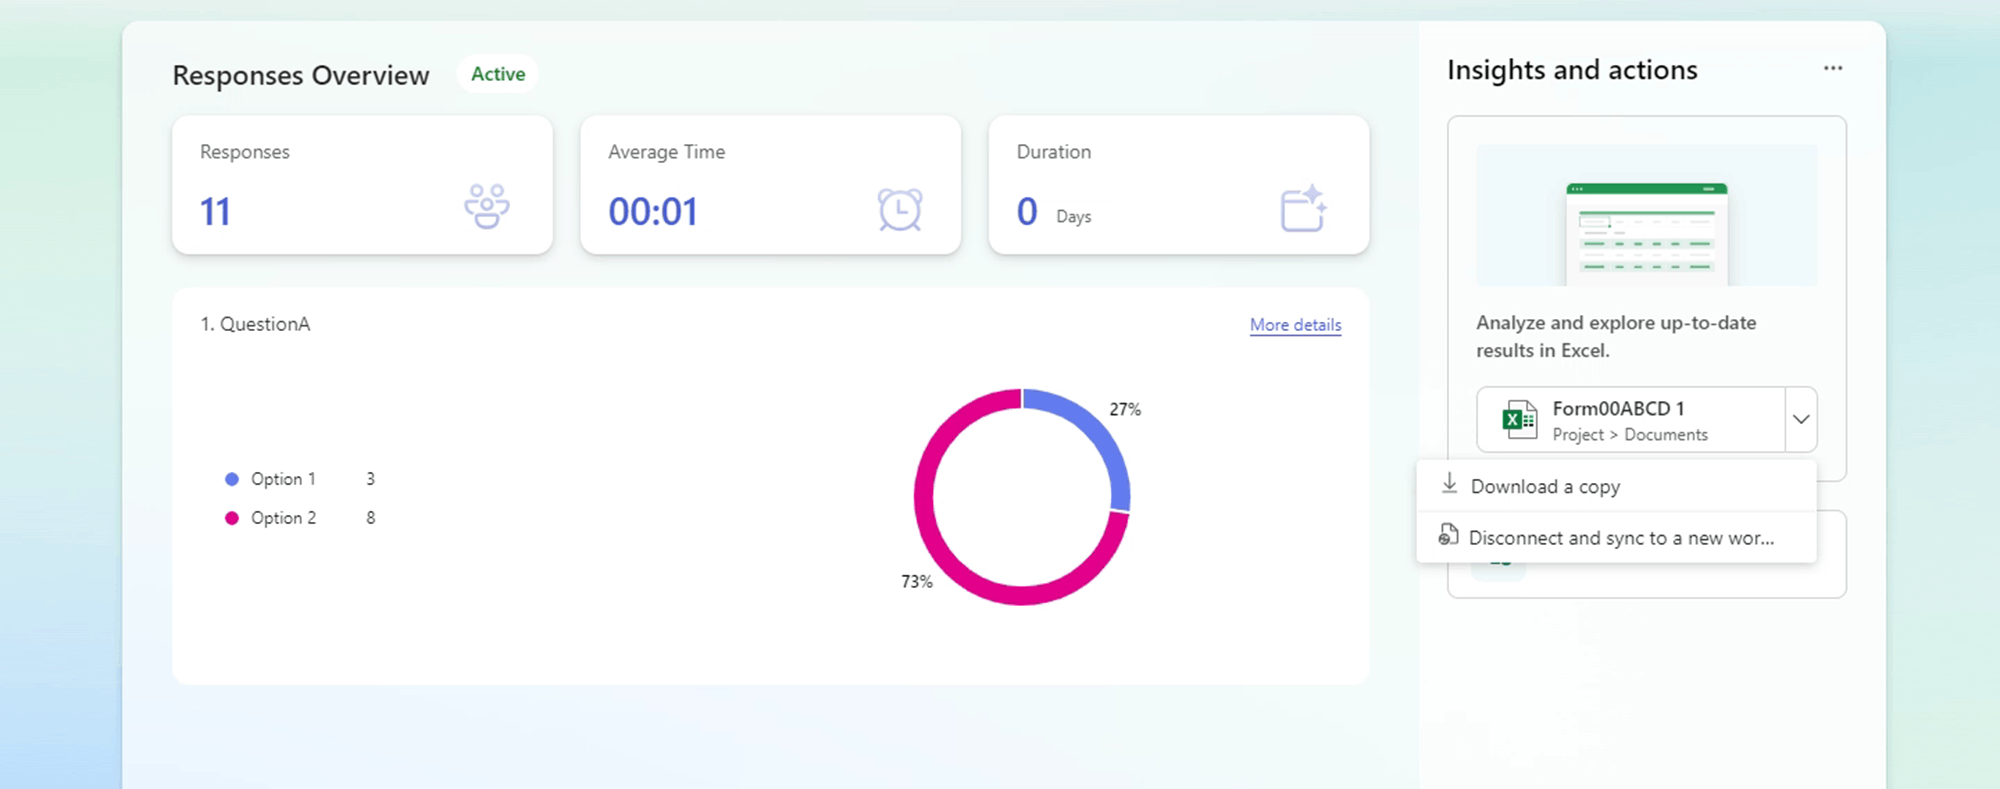Click the Active status badge

click(x=498, y=74)
